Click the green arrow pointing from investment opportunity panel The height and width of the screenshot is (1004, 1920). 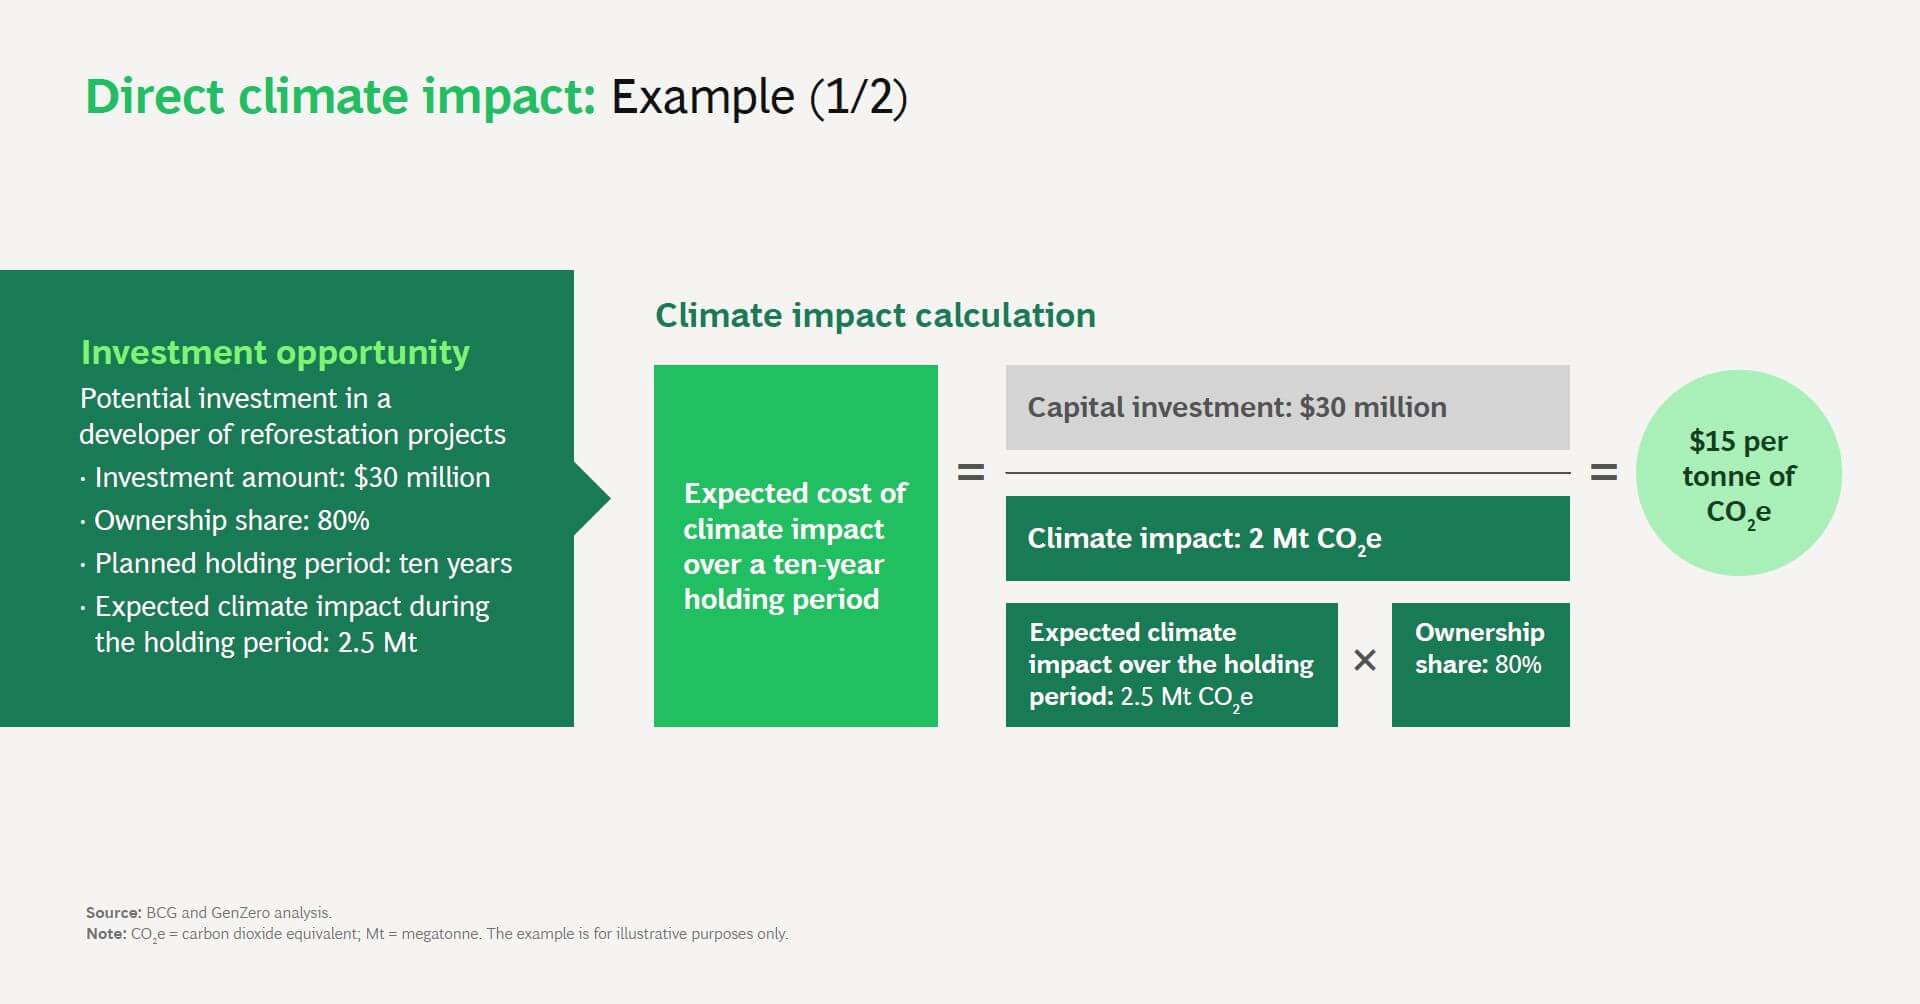point(592,497)
